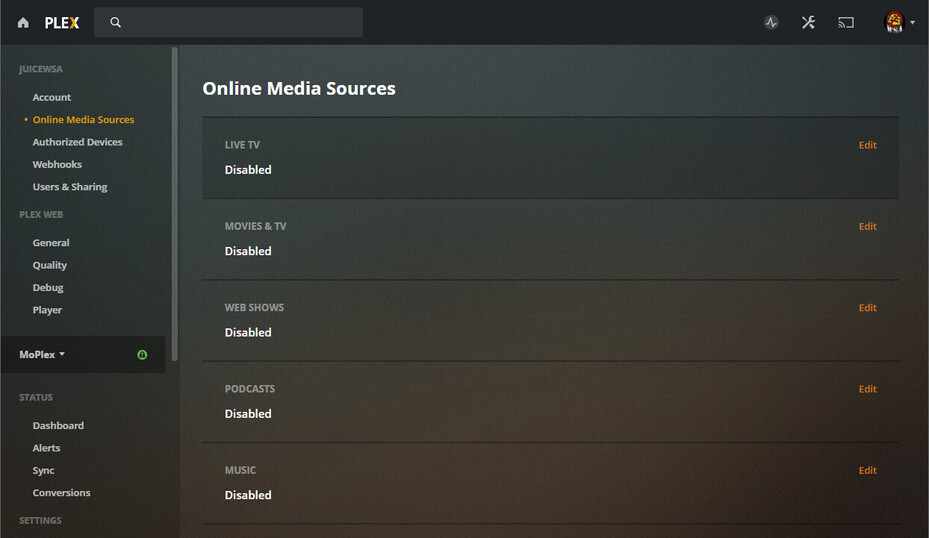Open Users & Sharing
Image resolution: width=929 pixels, height=538 pixels.
coord(70,187)
